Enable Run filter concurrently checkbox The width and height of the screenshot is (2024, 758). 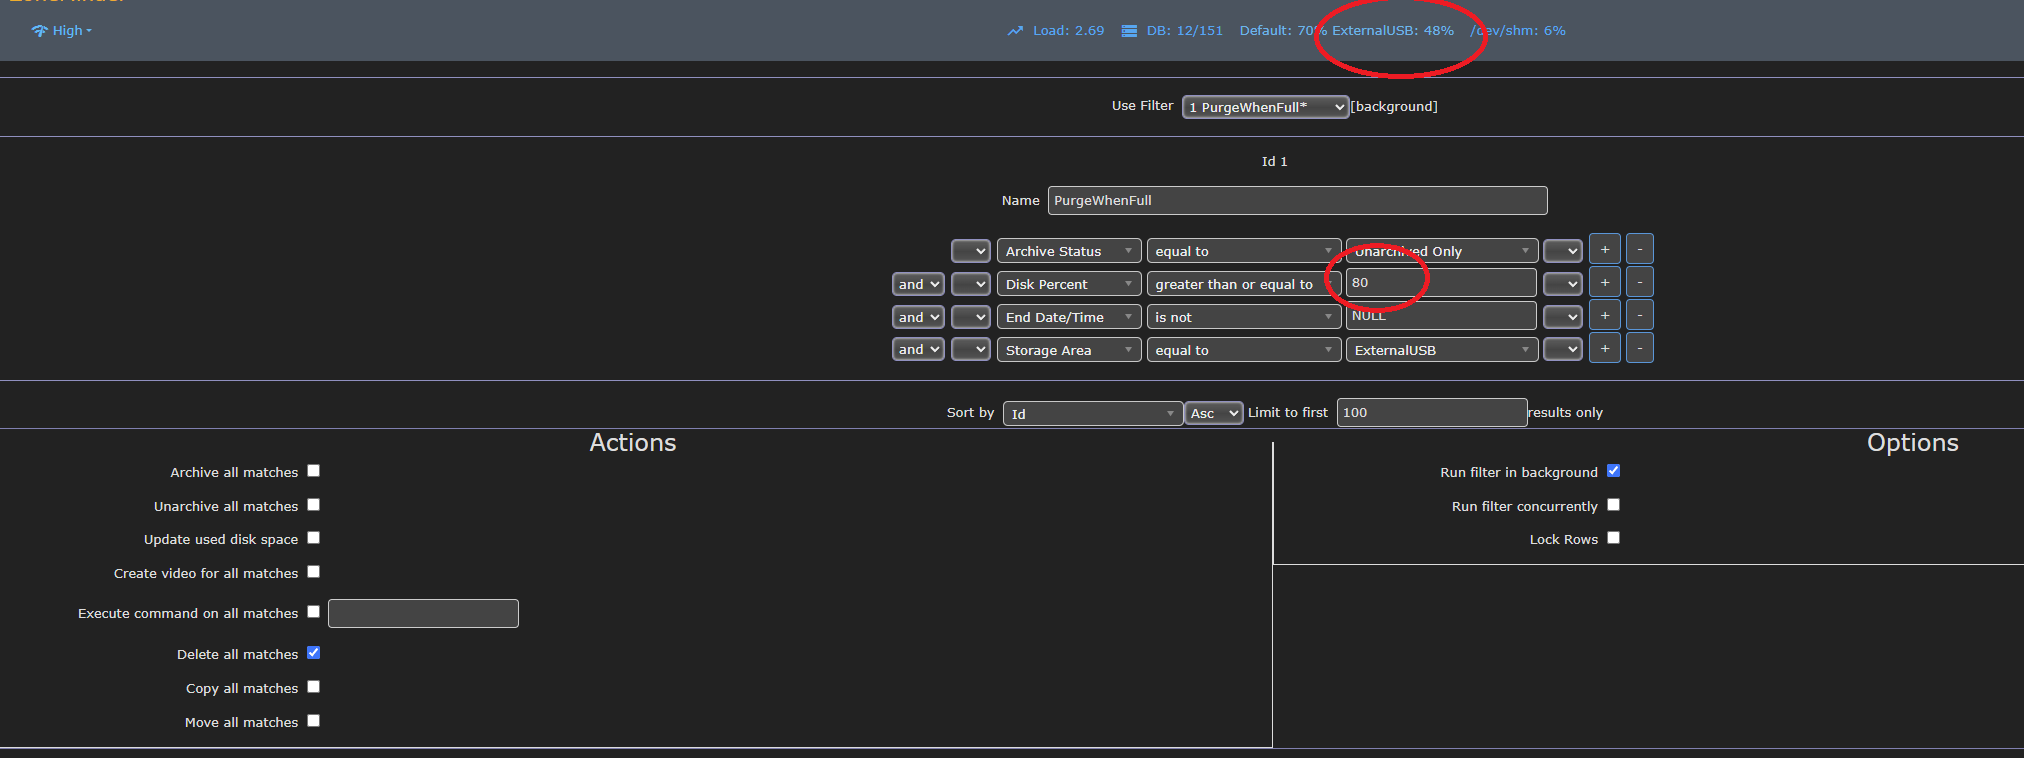click(x=1613, y=505)
